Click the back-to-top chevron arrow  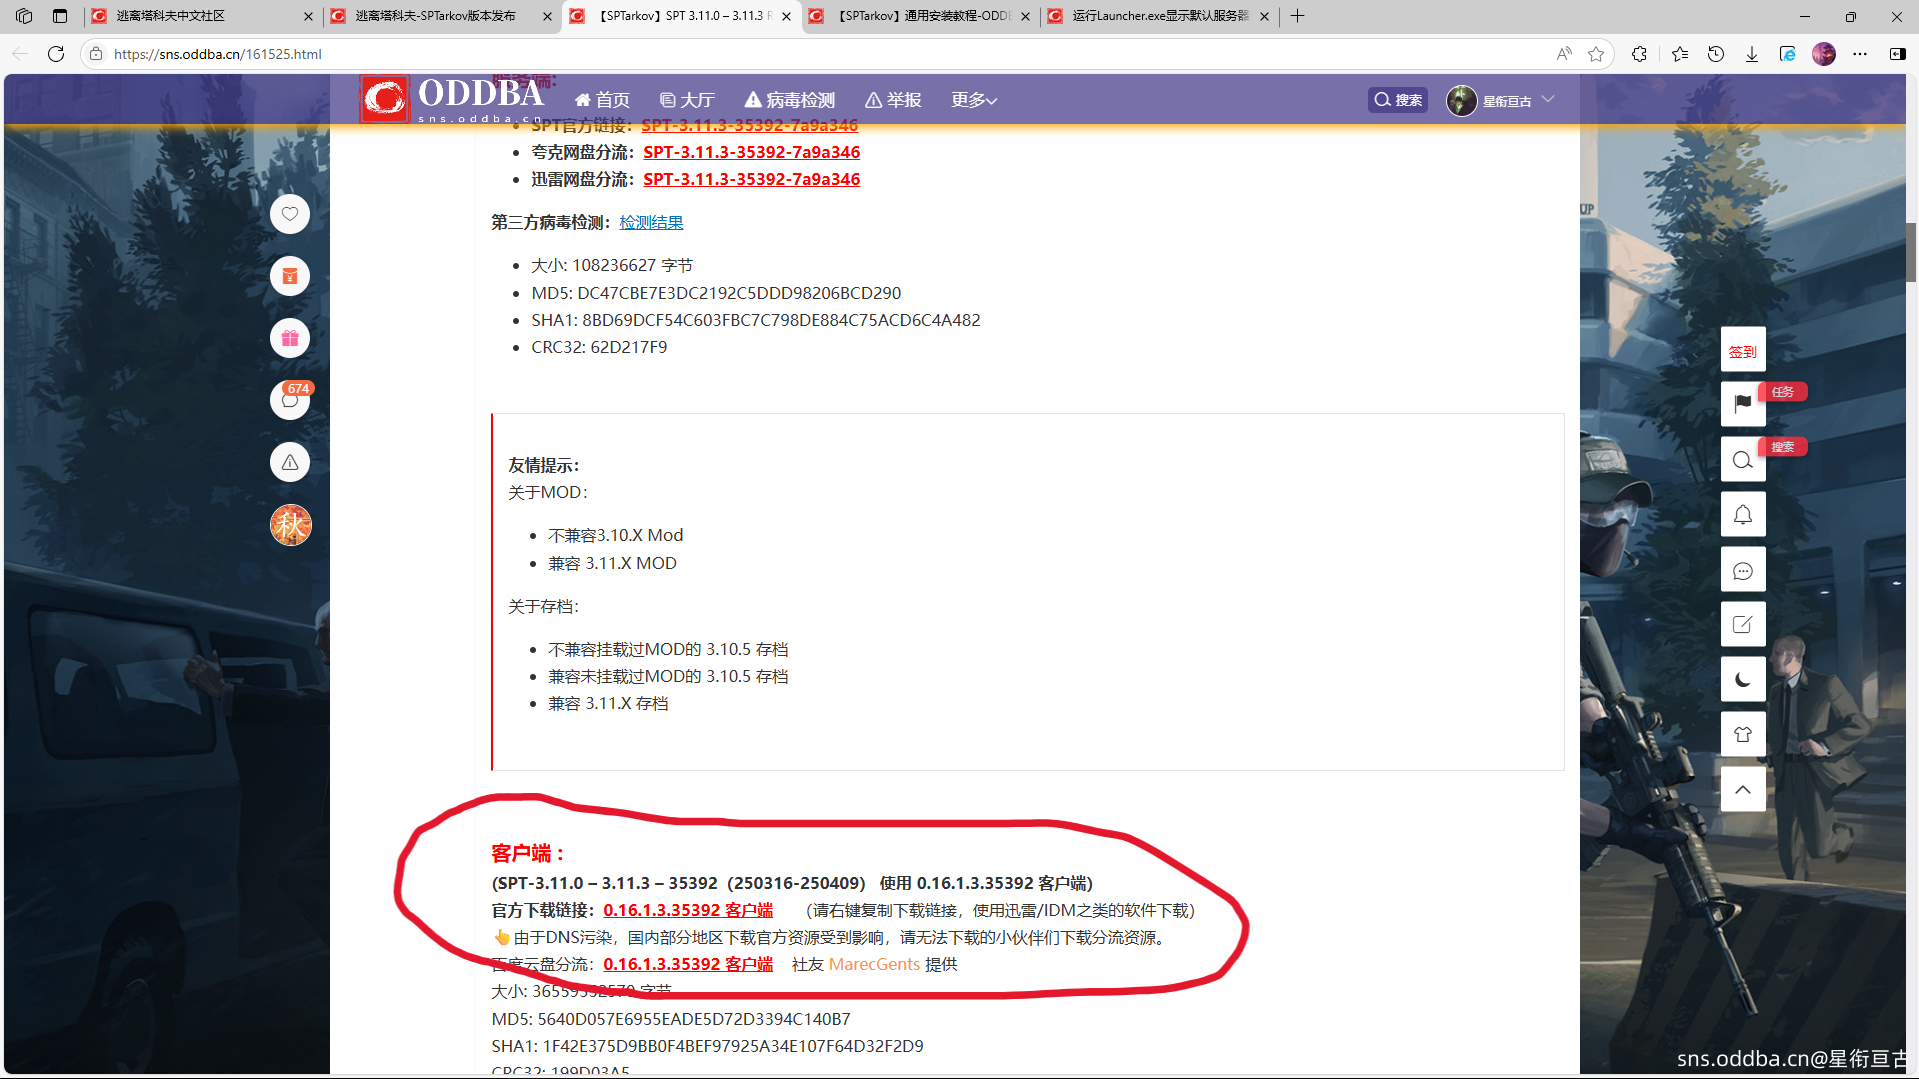[1743, 790]
